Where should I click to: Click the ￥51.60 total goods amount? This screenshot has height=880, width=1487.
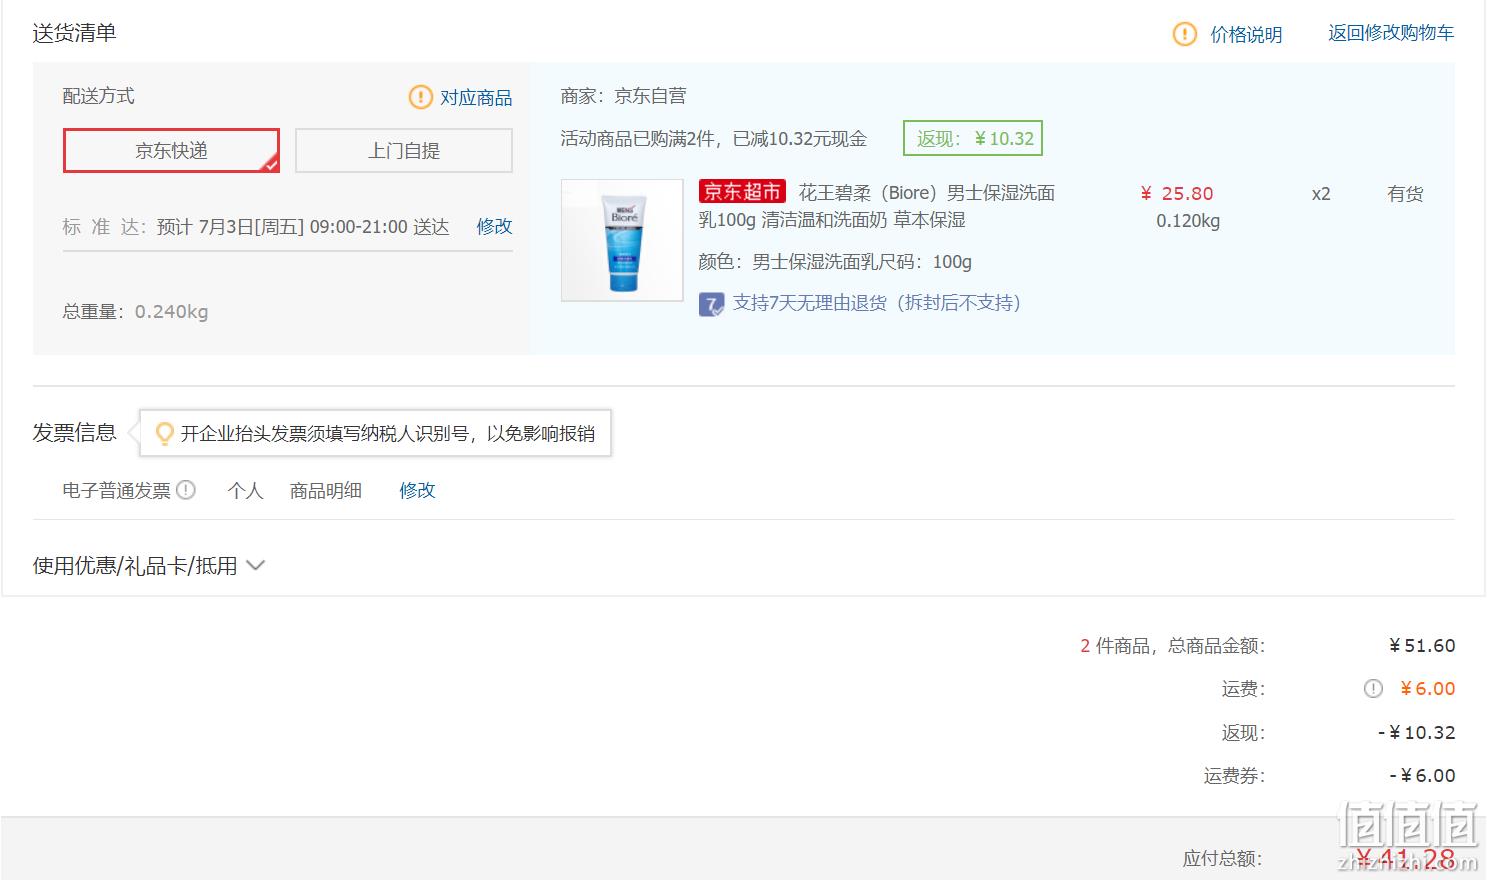[1422, 646]
